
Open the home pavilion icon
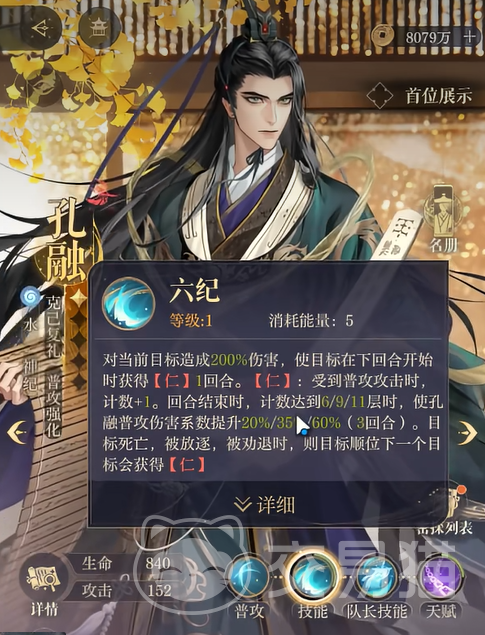point(98,28)
